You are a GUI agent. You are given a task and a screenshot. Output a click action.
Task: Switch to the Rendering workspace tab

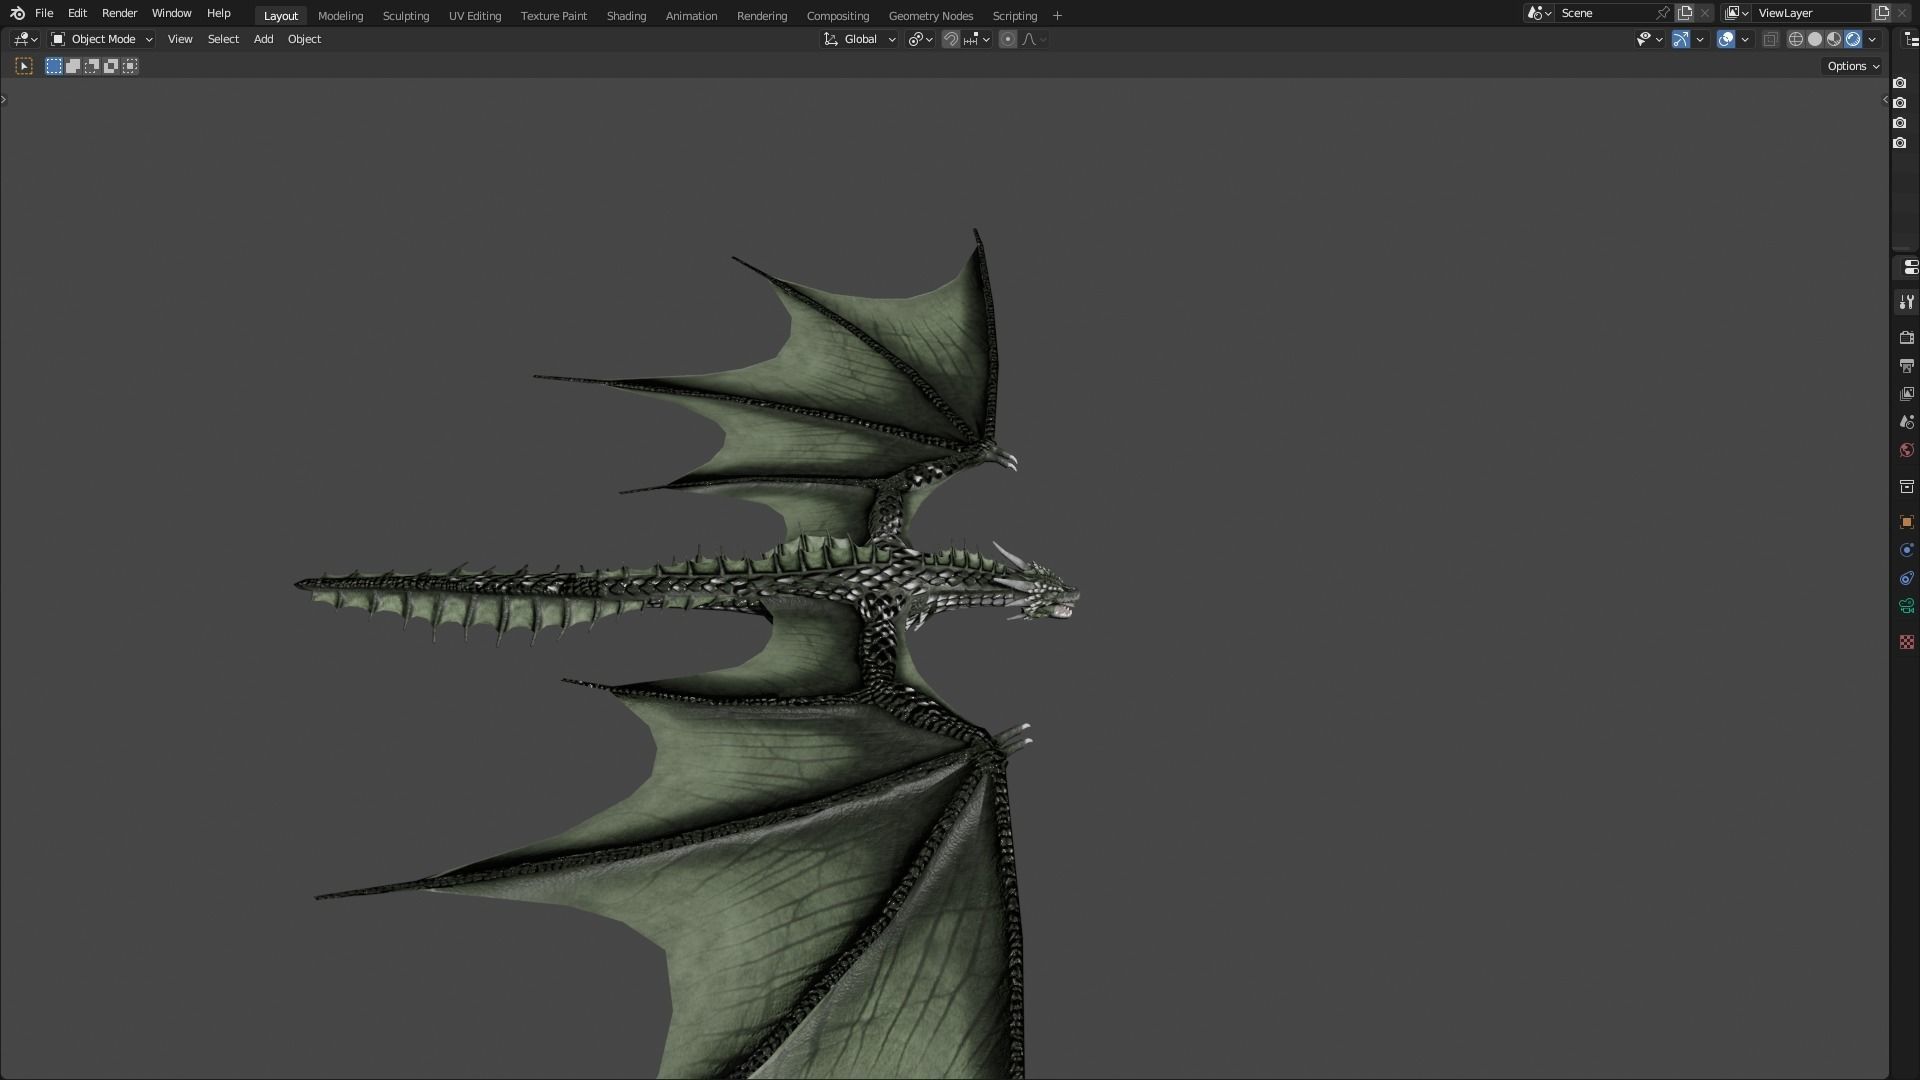click(x=762, y=16)
